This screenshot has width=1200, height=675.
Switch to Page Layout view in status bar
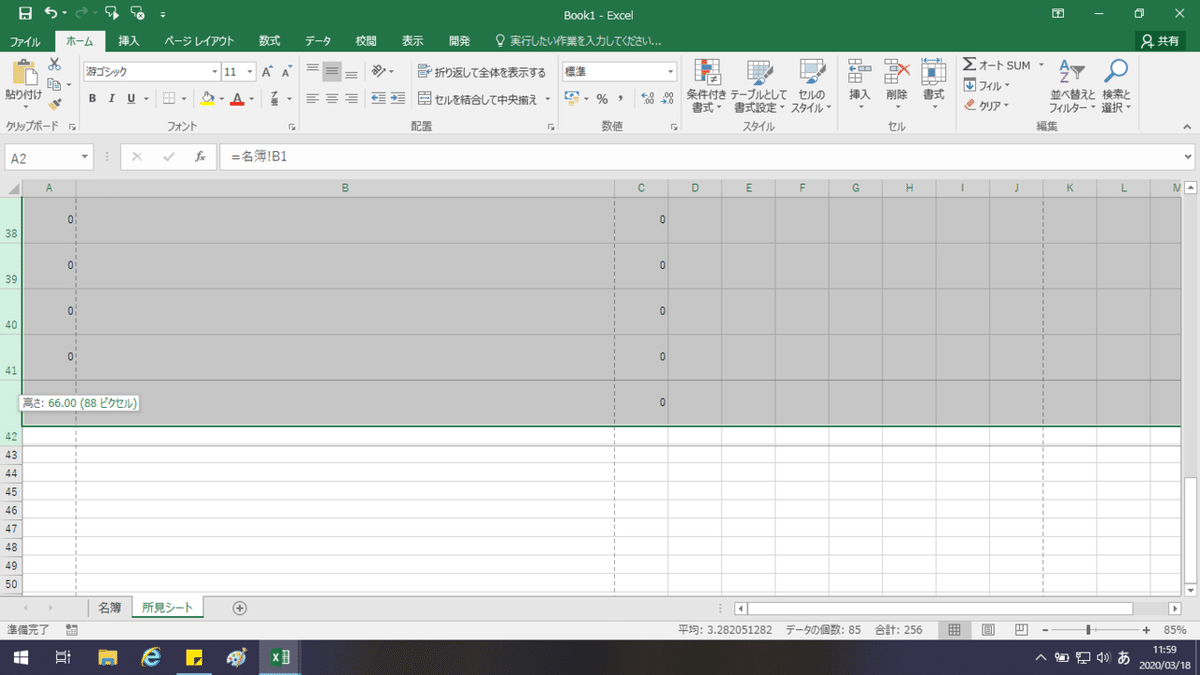click(x=988, y=630)
